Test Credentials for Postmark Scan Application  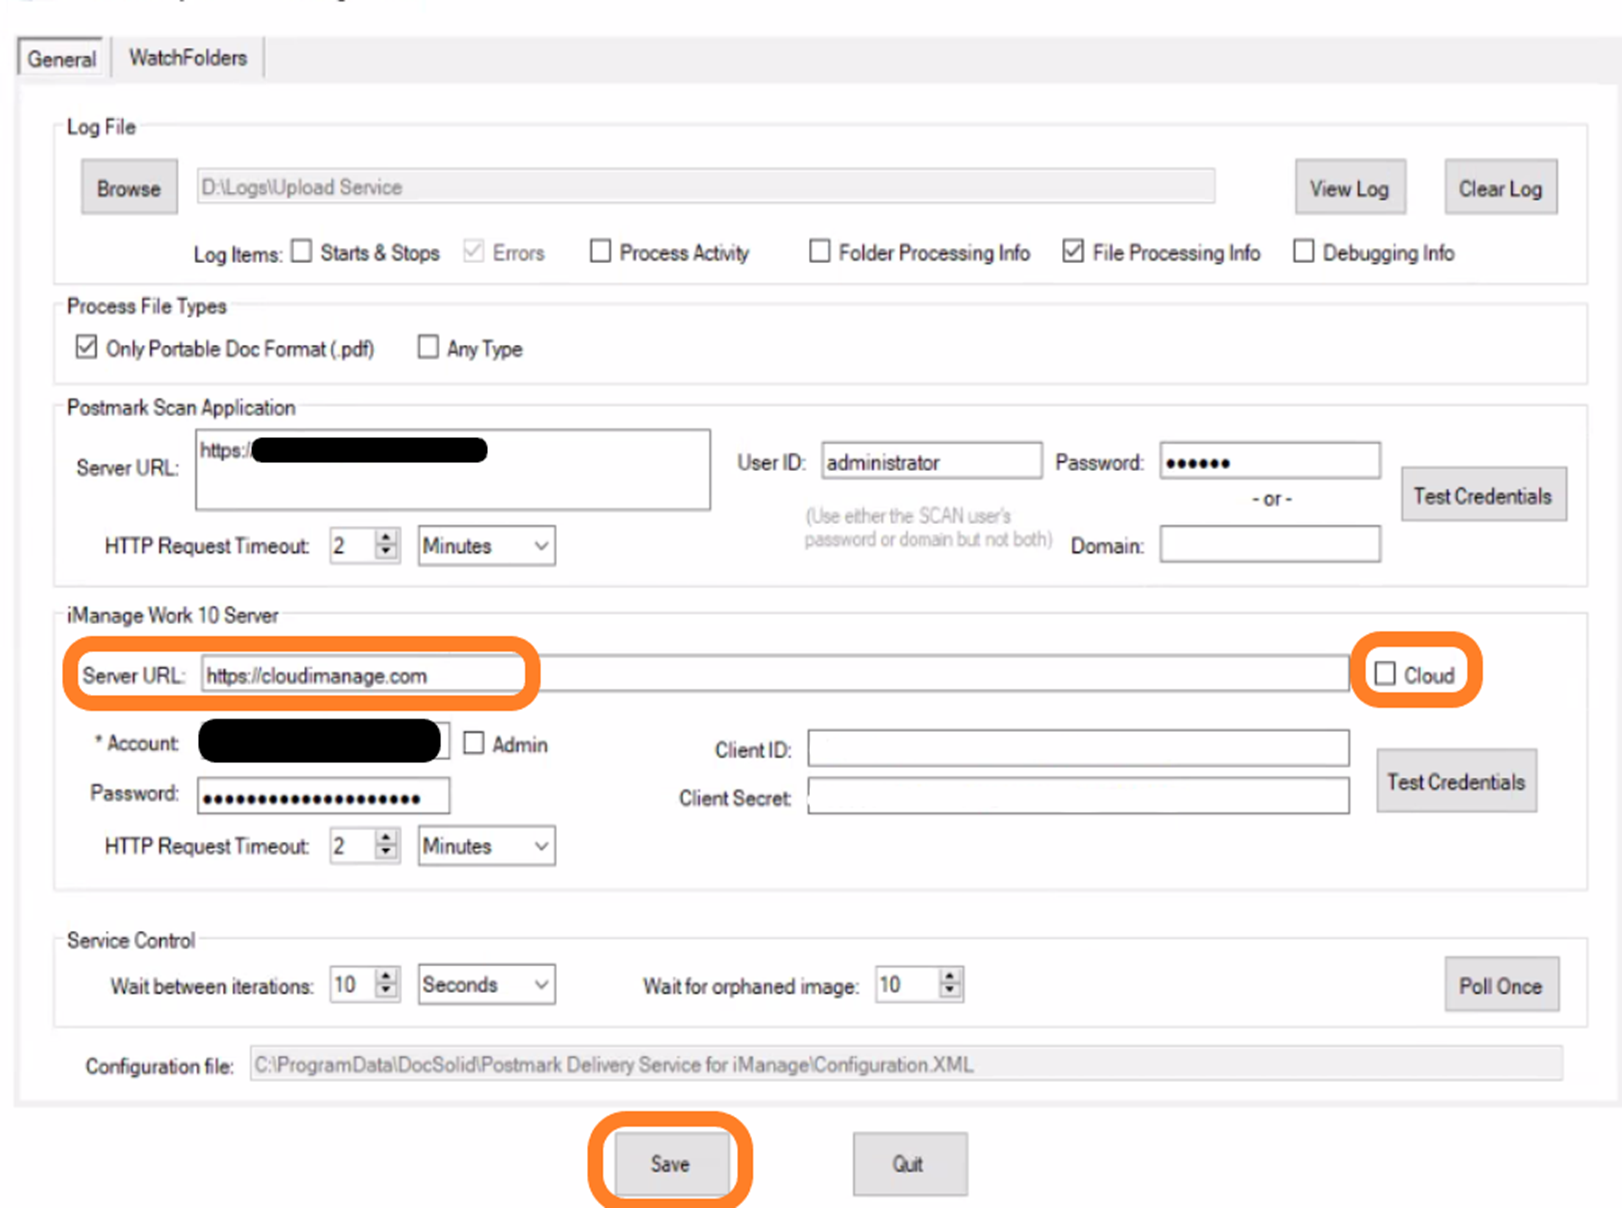(1483, 495)
